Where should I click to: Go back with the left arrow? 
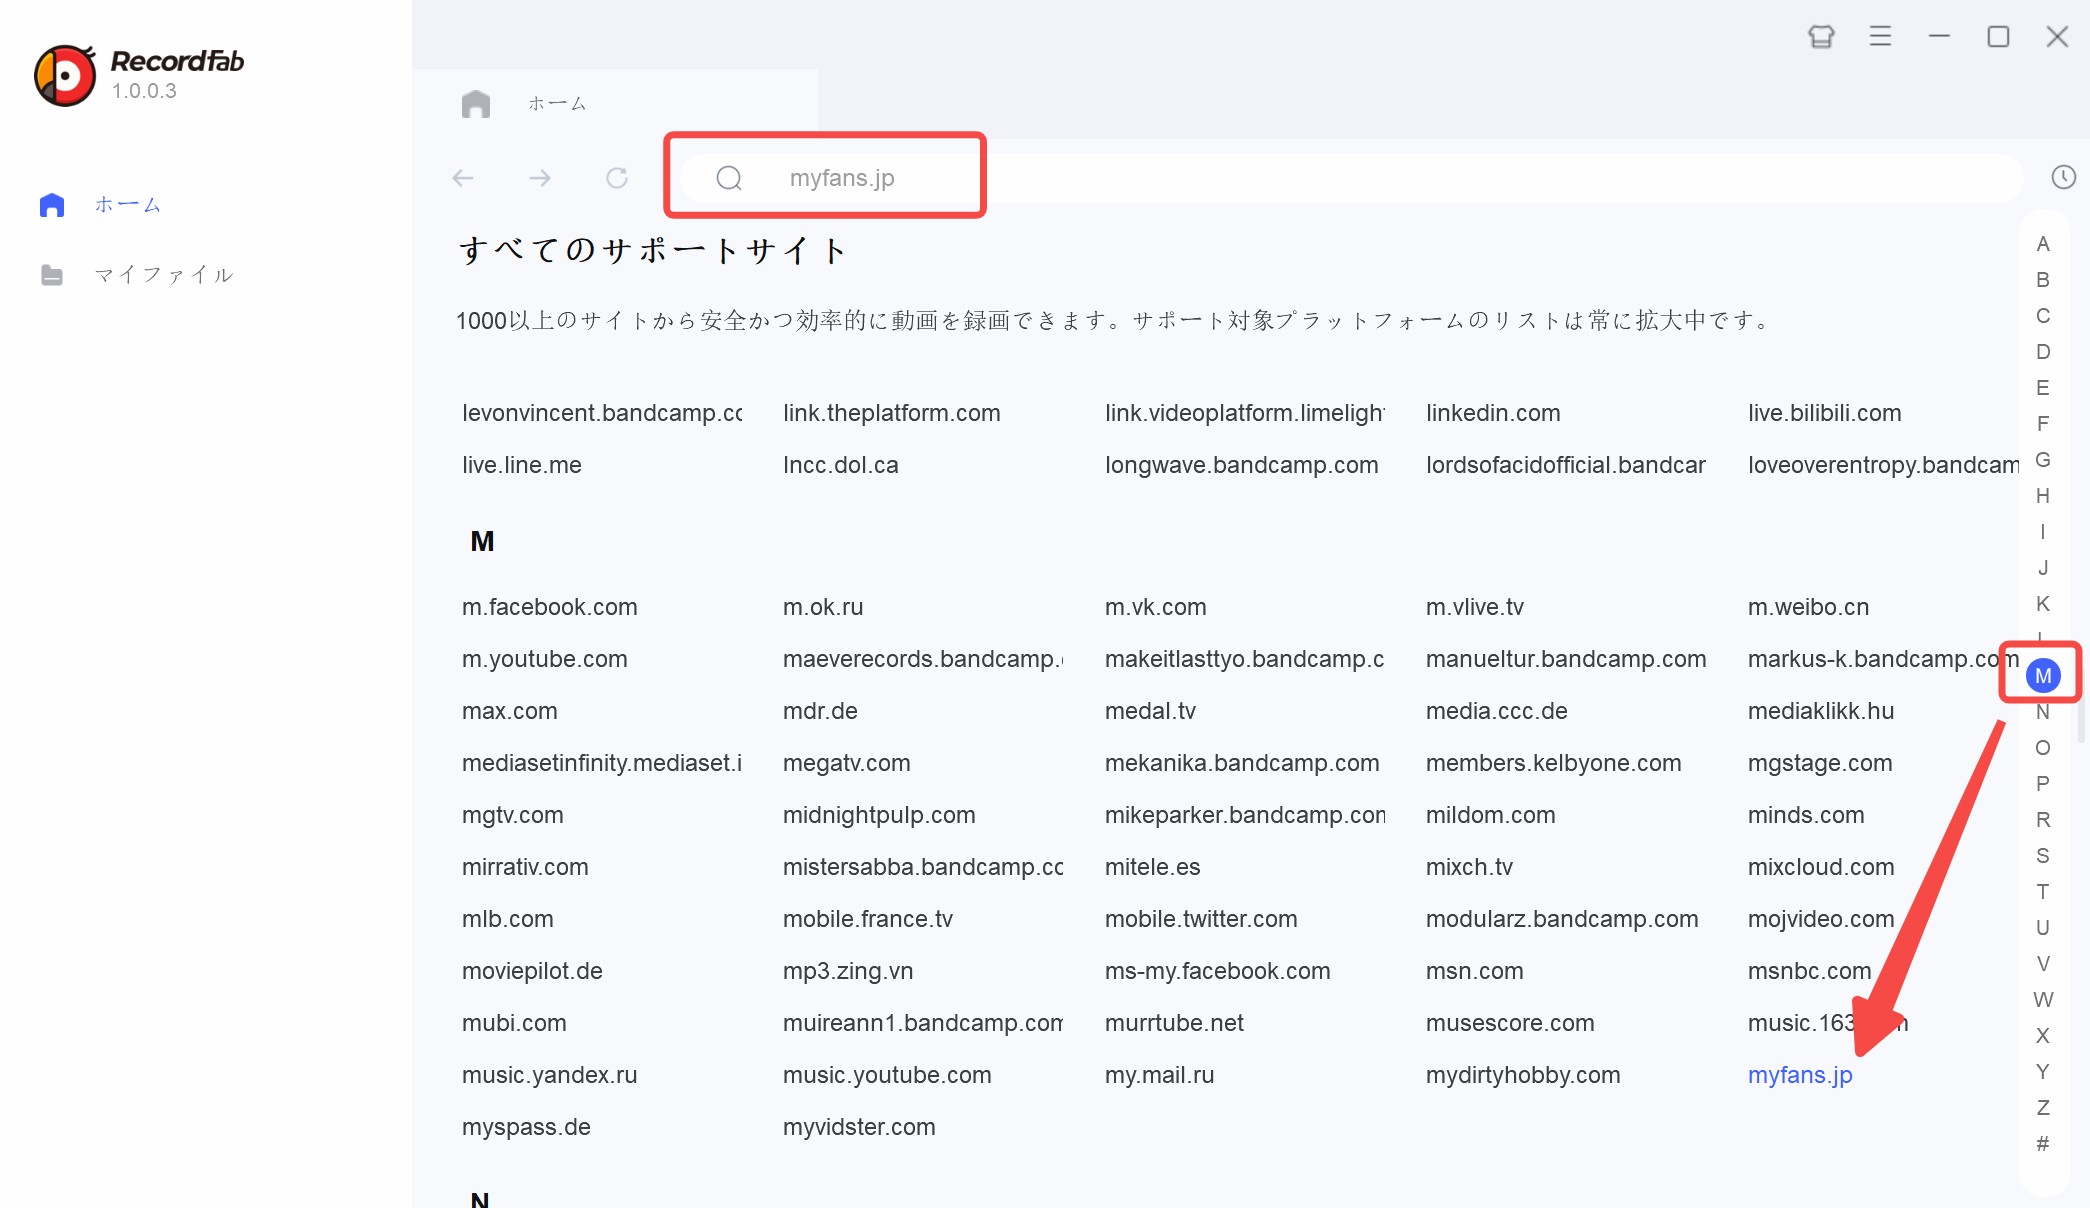pyautogui.click(x=463, y=178)
